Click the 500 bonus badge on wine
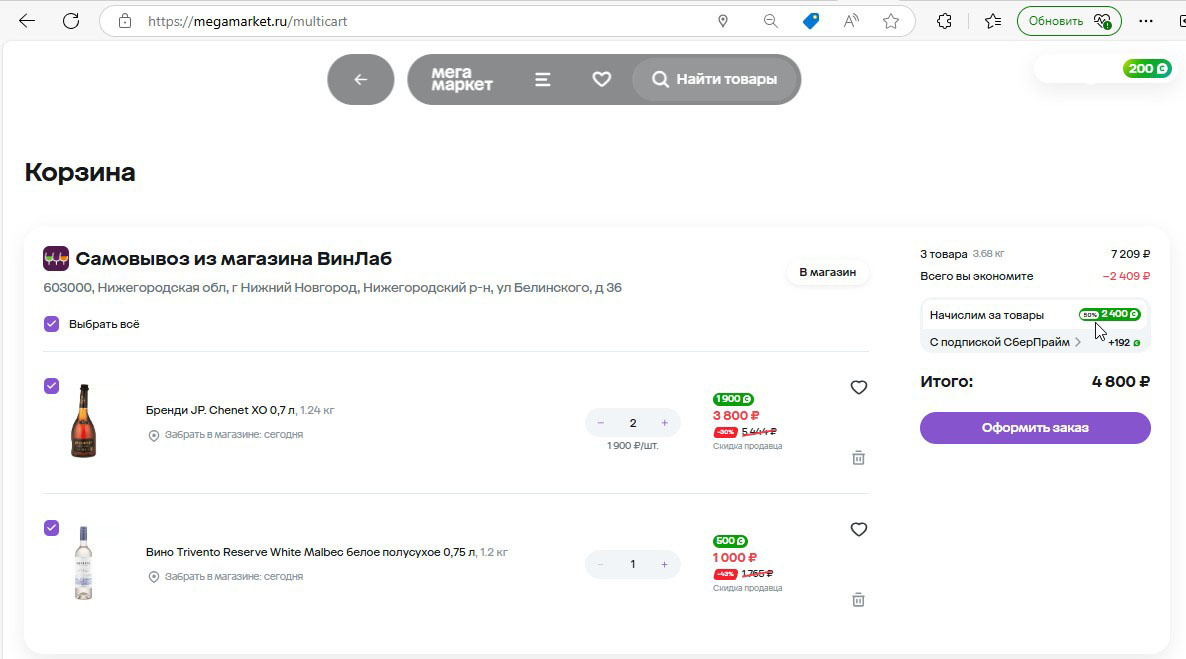 pyautogui.click(x=730, y=541)
